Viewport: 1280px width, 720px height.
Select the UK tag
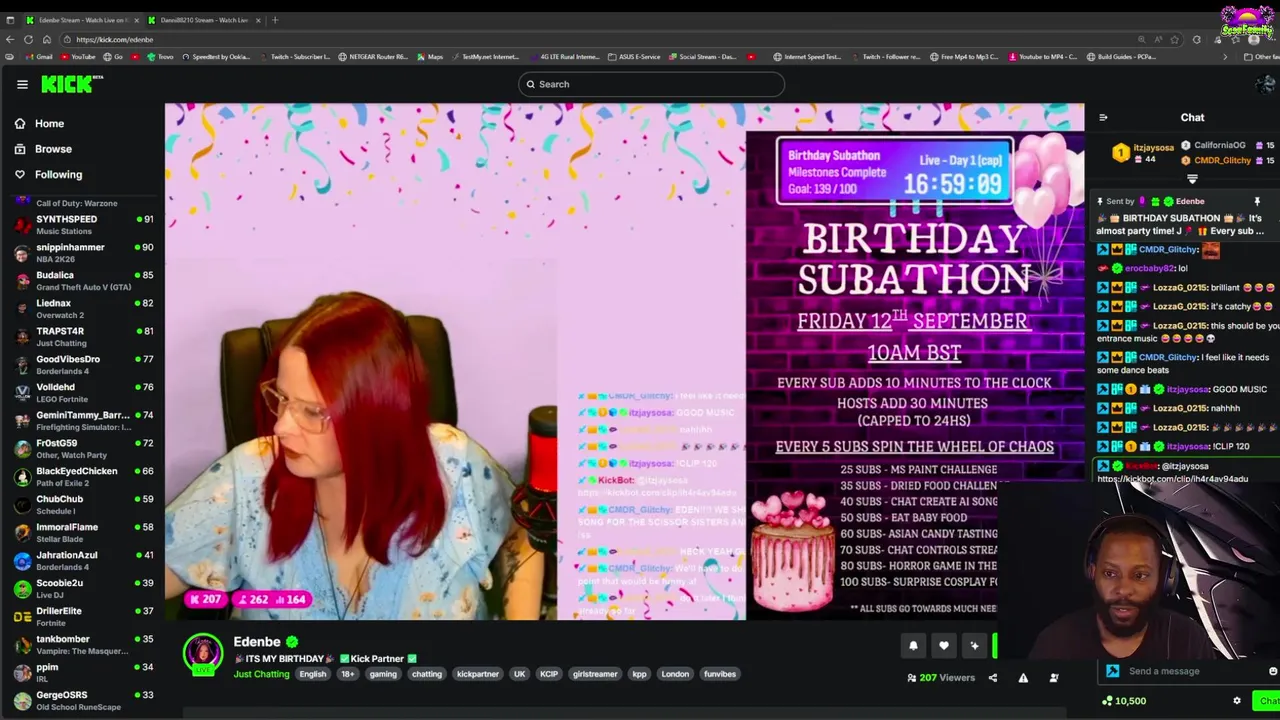[x=519, y=674]
